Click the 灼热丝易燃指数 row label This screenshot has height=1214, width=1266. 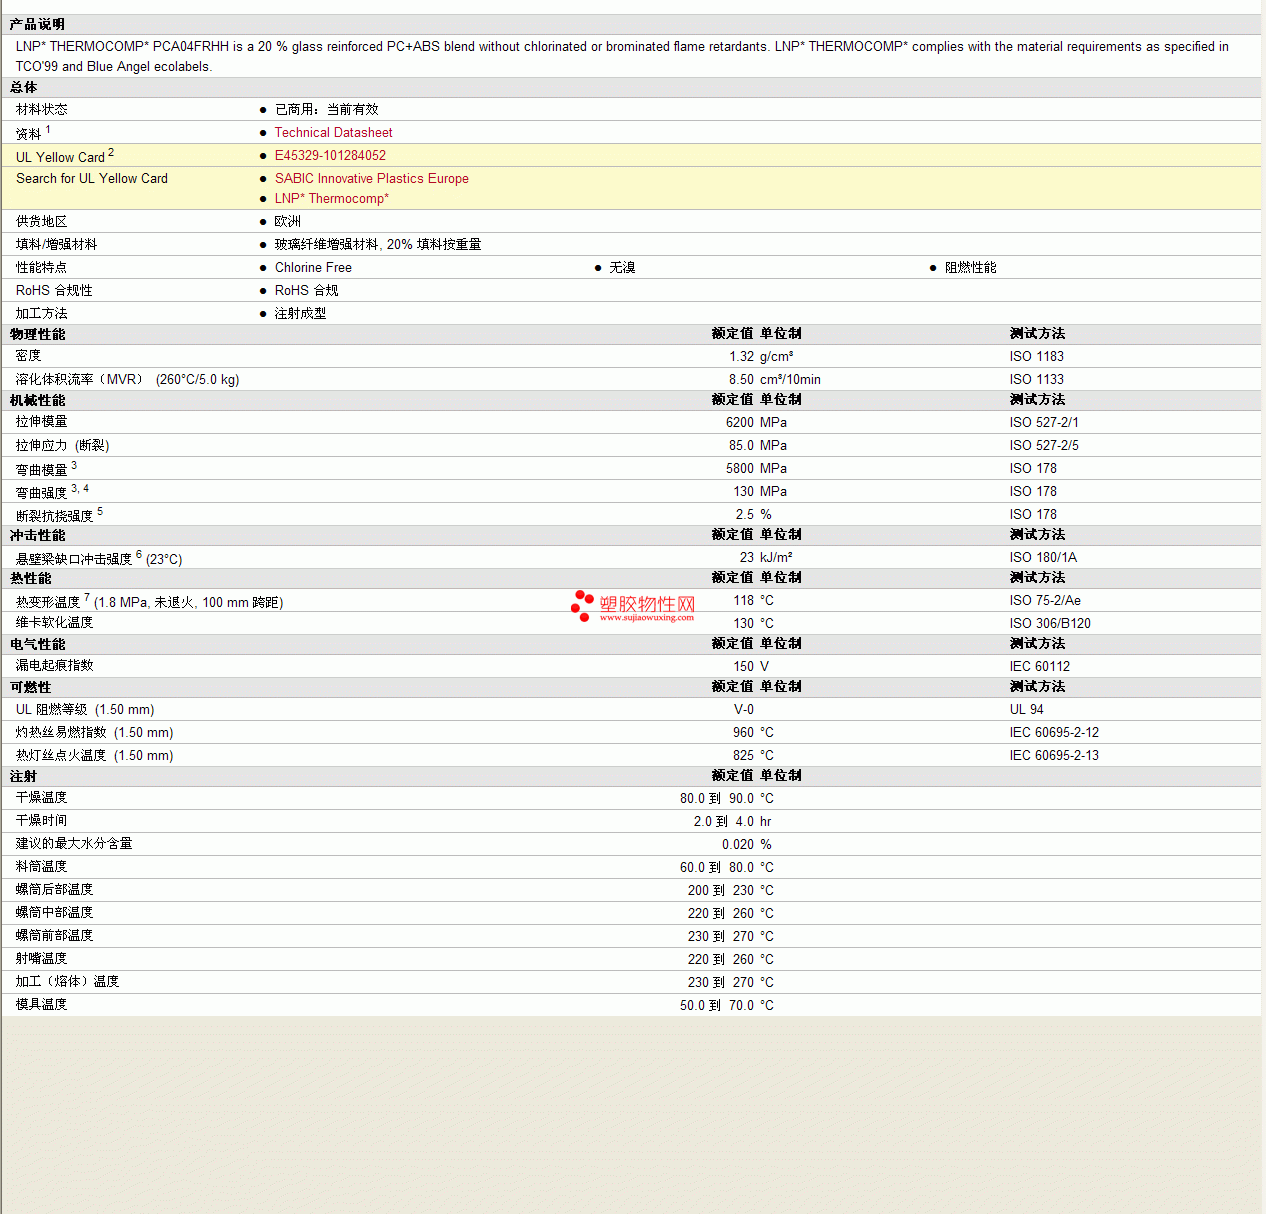click(x=61, y=732)
